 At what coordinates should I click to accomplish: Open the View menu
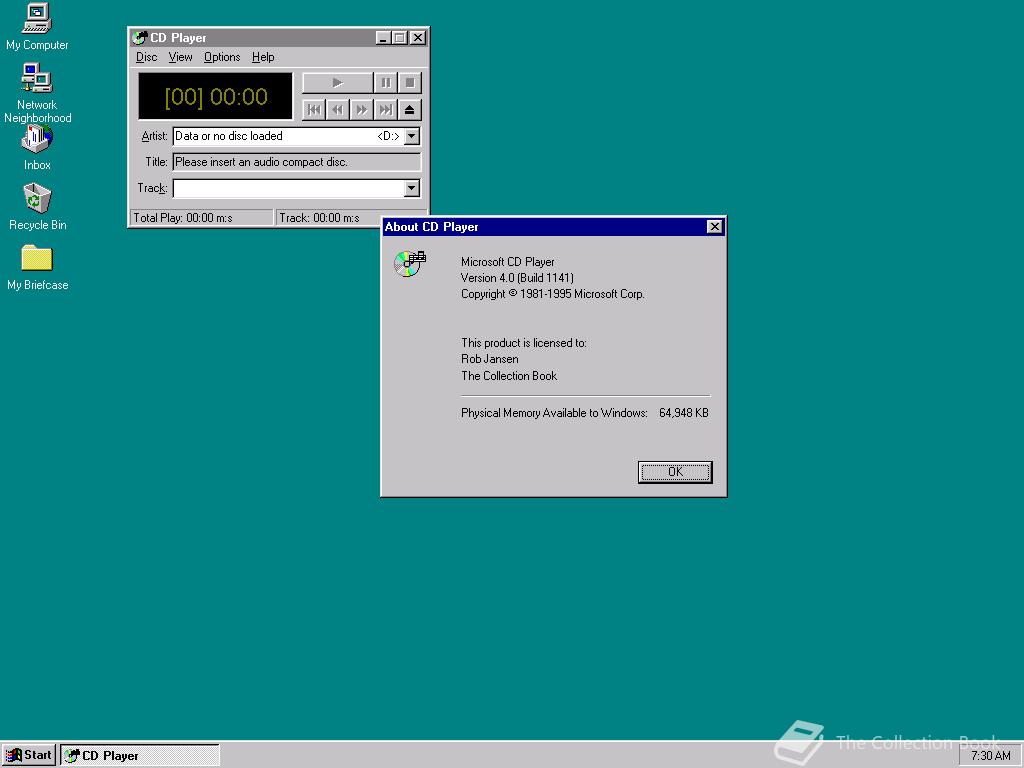(x=180, y=57)
